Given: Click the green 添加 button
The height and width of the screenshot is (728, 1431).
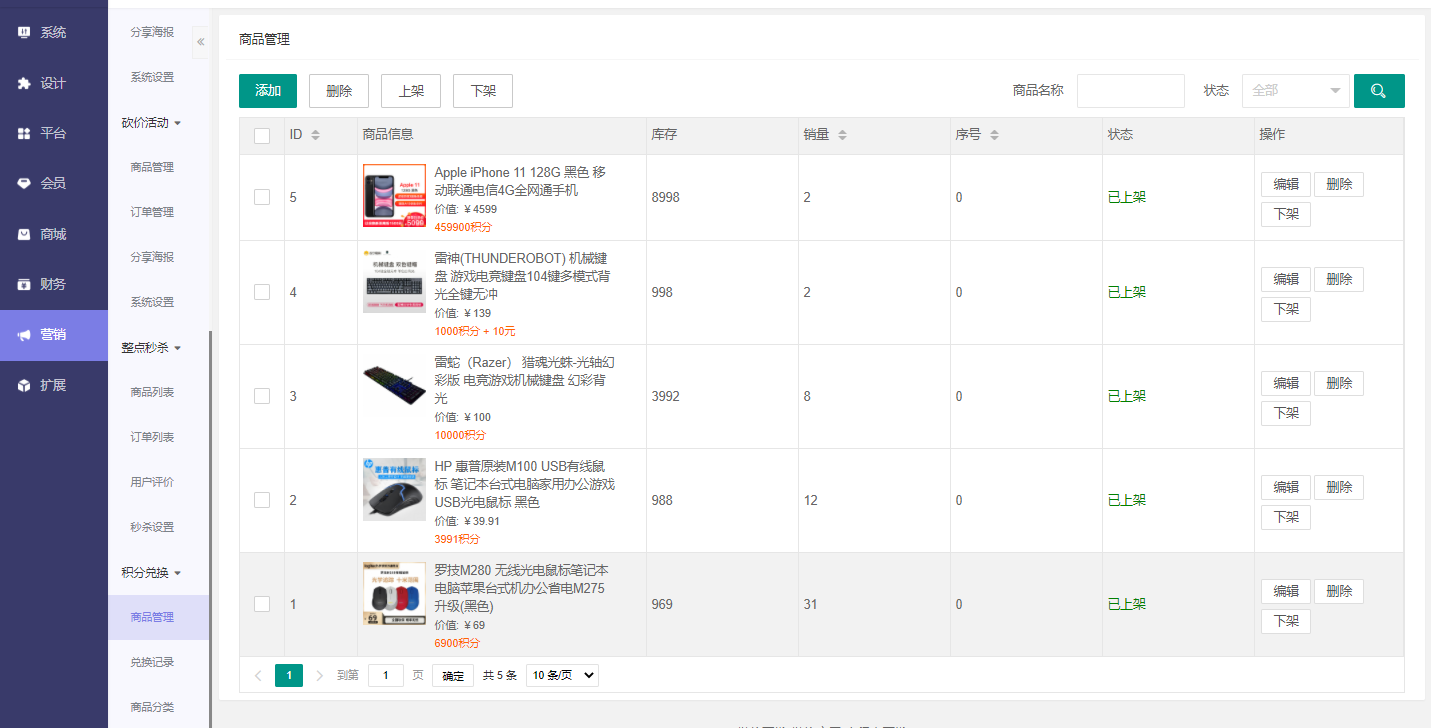Looking at the screenshot, I should (268, 91).
